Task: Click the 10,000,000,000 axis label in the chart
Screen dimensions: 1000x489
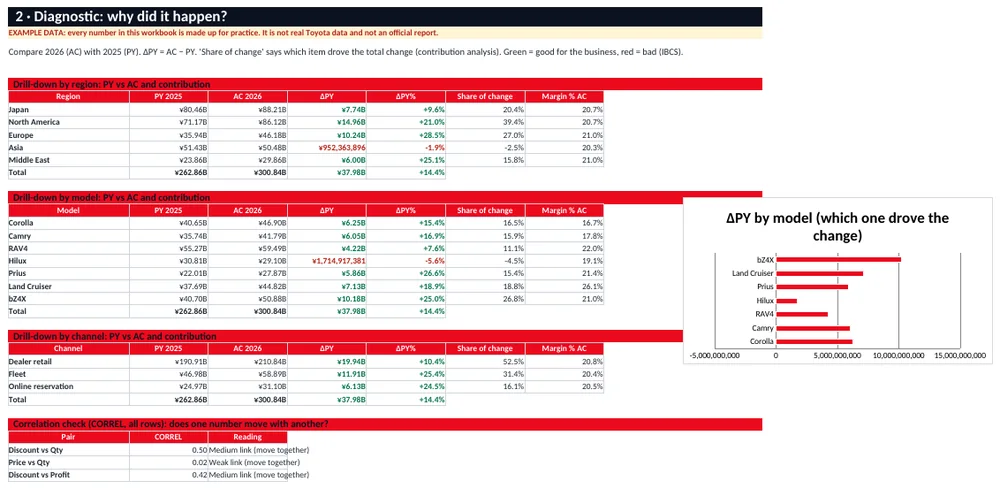Action: point(900,356)
